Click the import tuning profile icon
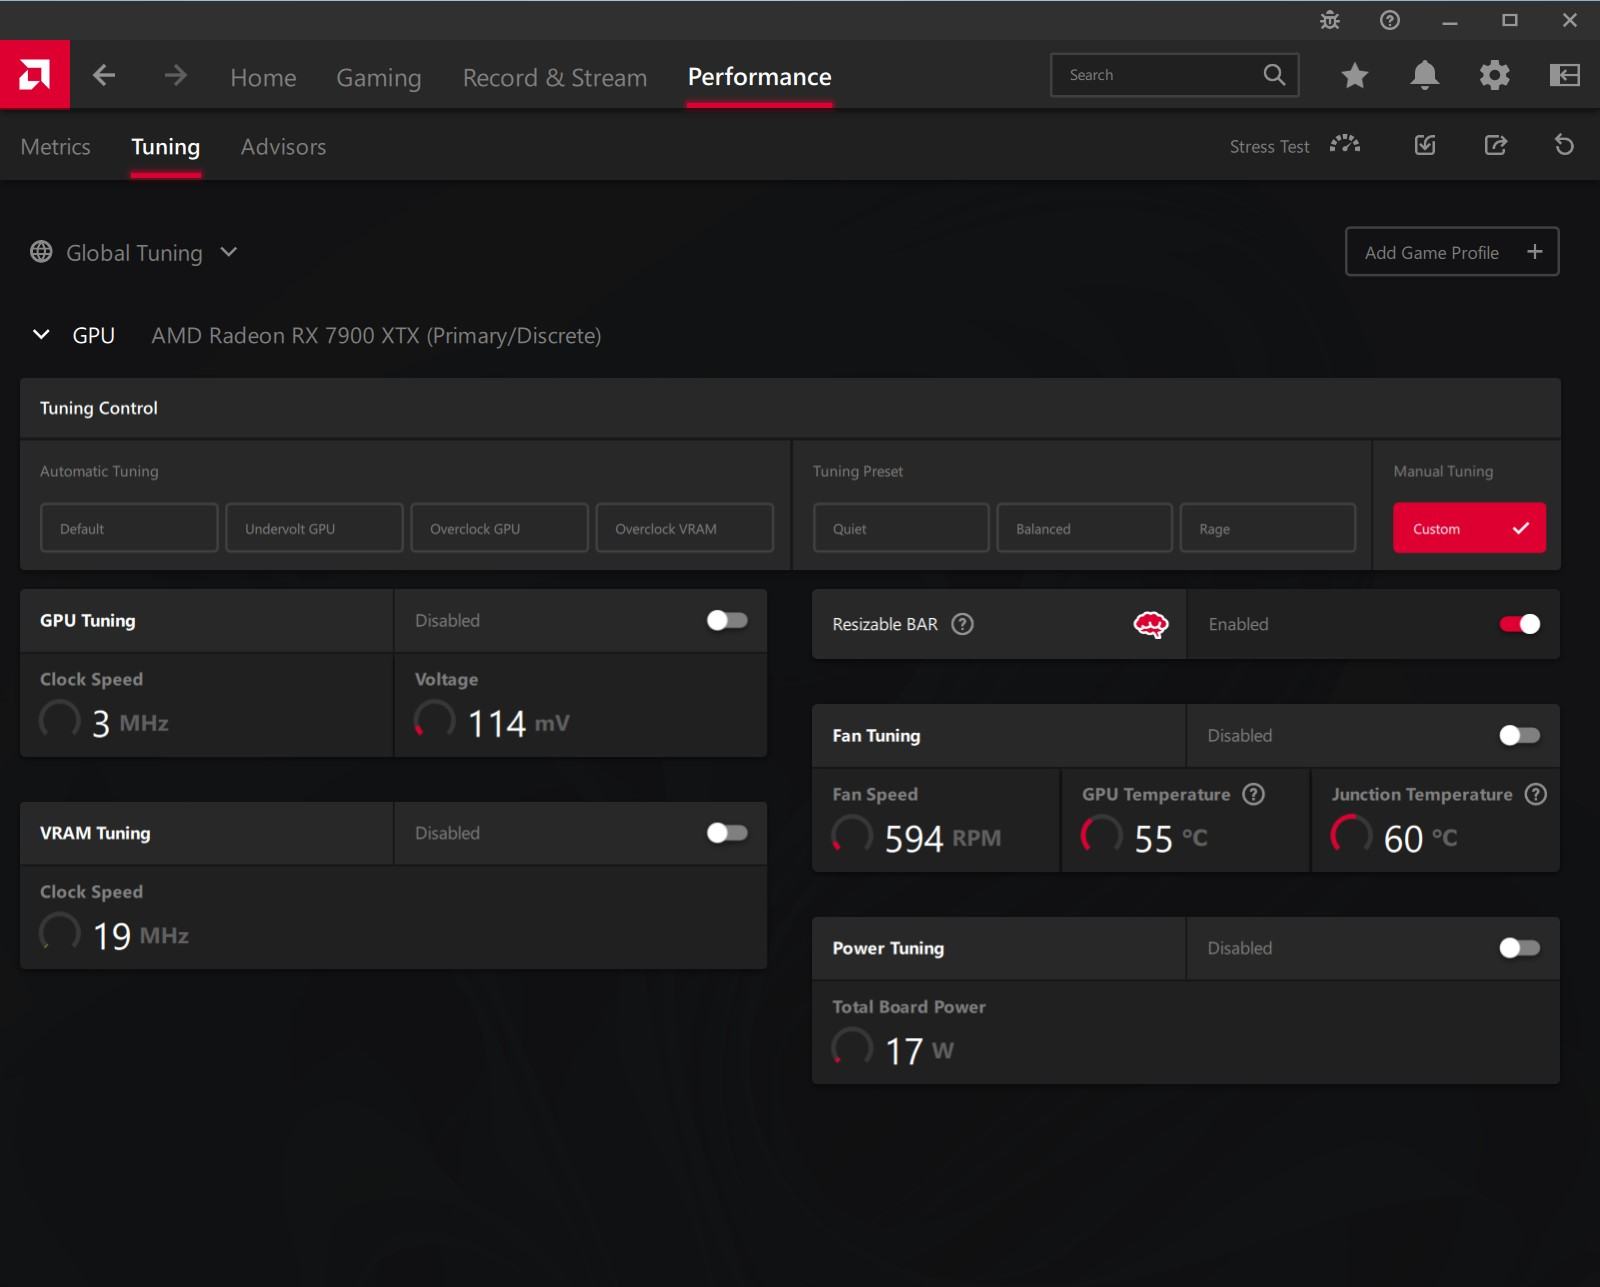Image resolution: width=1600 pixels, height=1287 pixels. pyautogui.click(x=1425, y=145)
